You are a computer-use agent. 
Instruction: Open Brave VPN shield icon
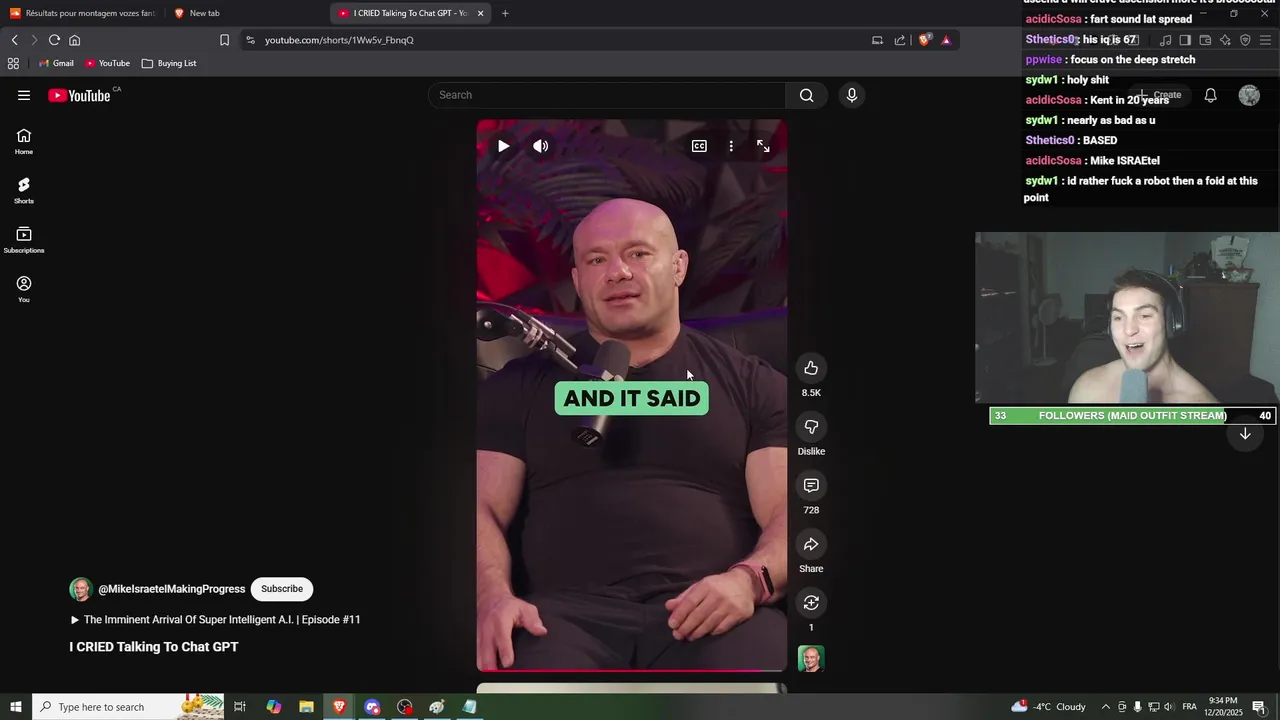point(1245,40)
